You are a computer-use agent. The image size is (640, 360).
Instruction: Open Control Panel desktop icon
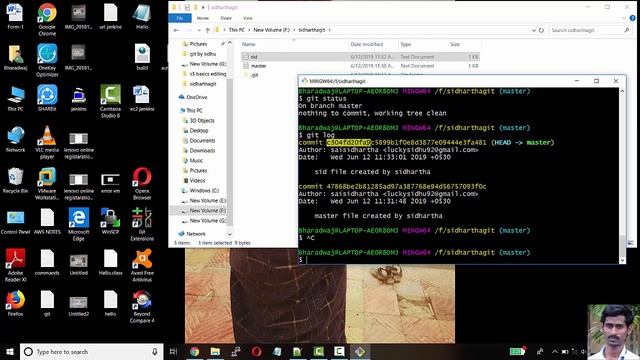pyautogui.click(x=16, y=221)
